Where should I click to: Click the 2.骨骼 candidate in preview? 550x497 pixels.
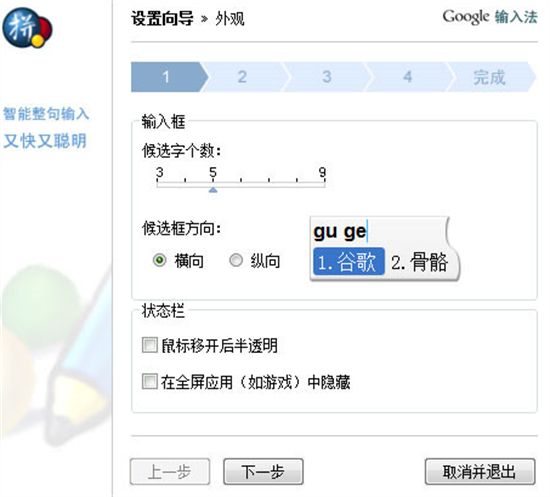(x=420, y=262)
